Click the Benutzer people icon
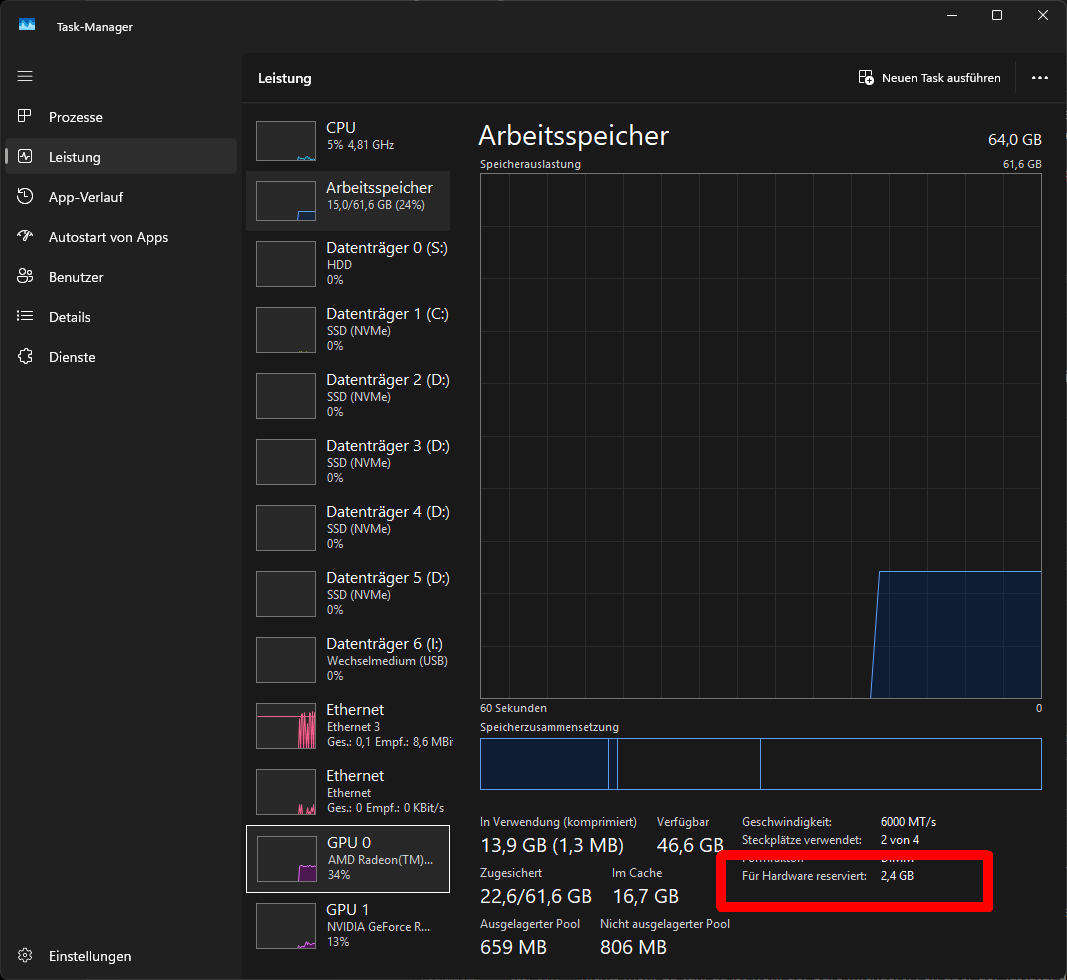This screenshot has height=980, width=1067. tap(25, 276)
